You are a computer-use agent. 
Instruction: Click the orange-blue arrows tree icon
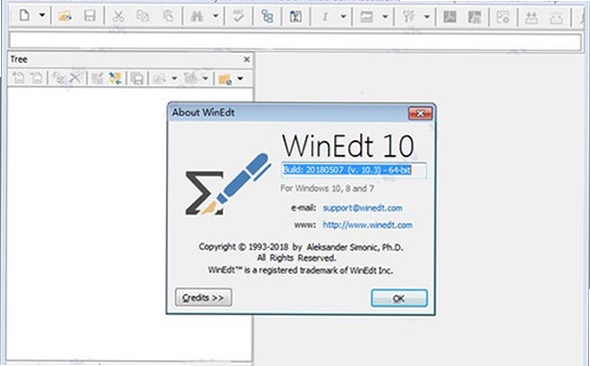tap(115, 78)
